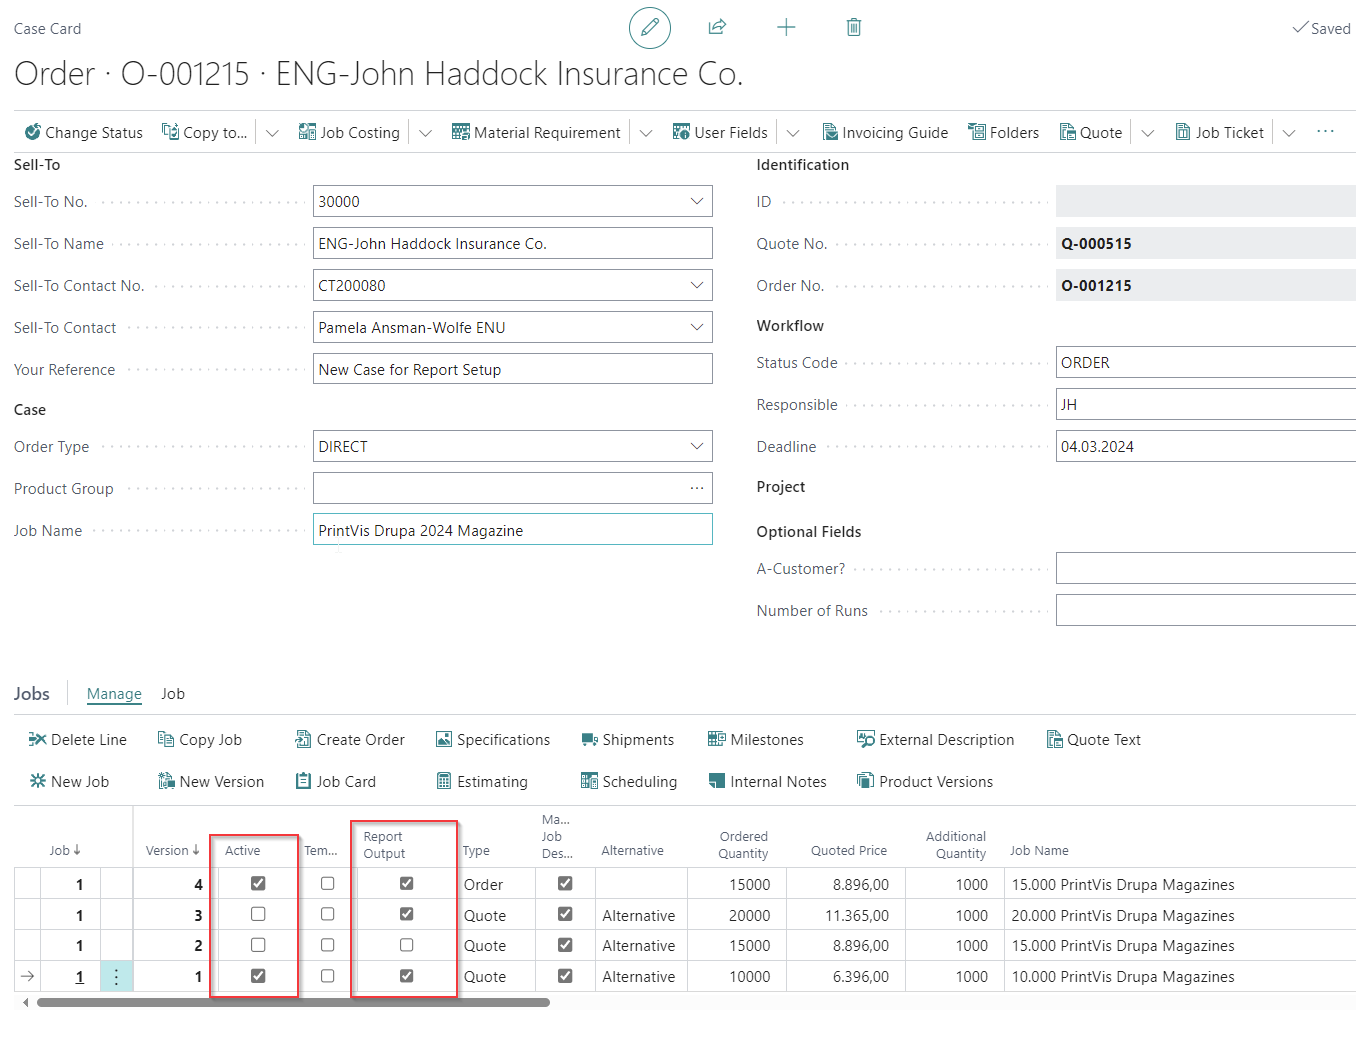Toggle Active checkbox for version 3 row
Viewport: 1356px width, 1039px height.
pyautogui.click(x=258, y=914)
